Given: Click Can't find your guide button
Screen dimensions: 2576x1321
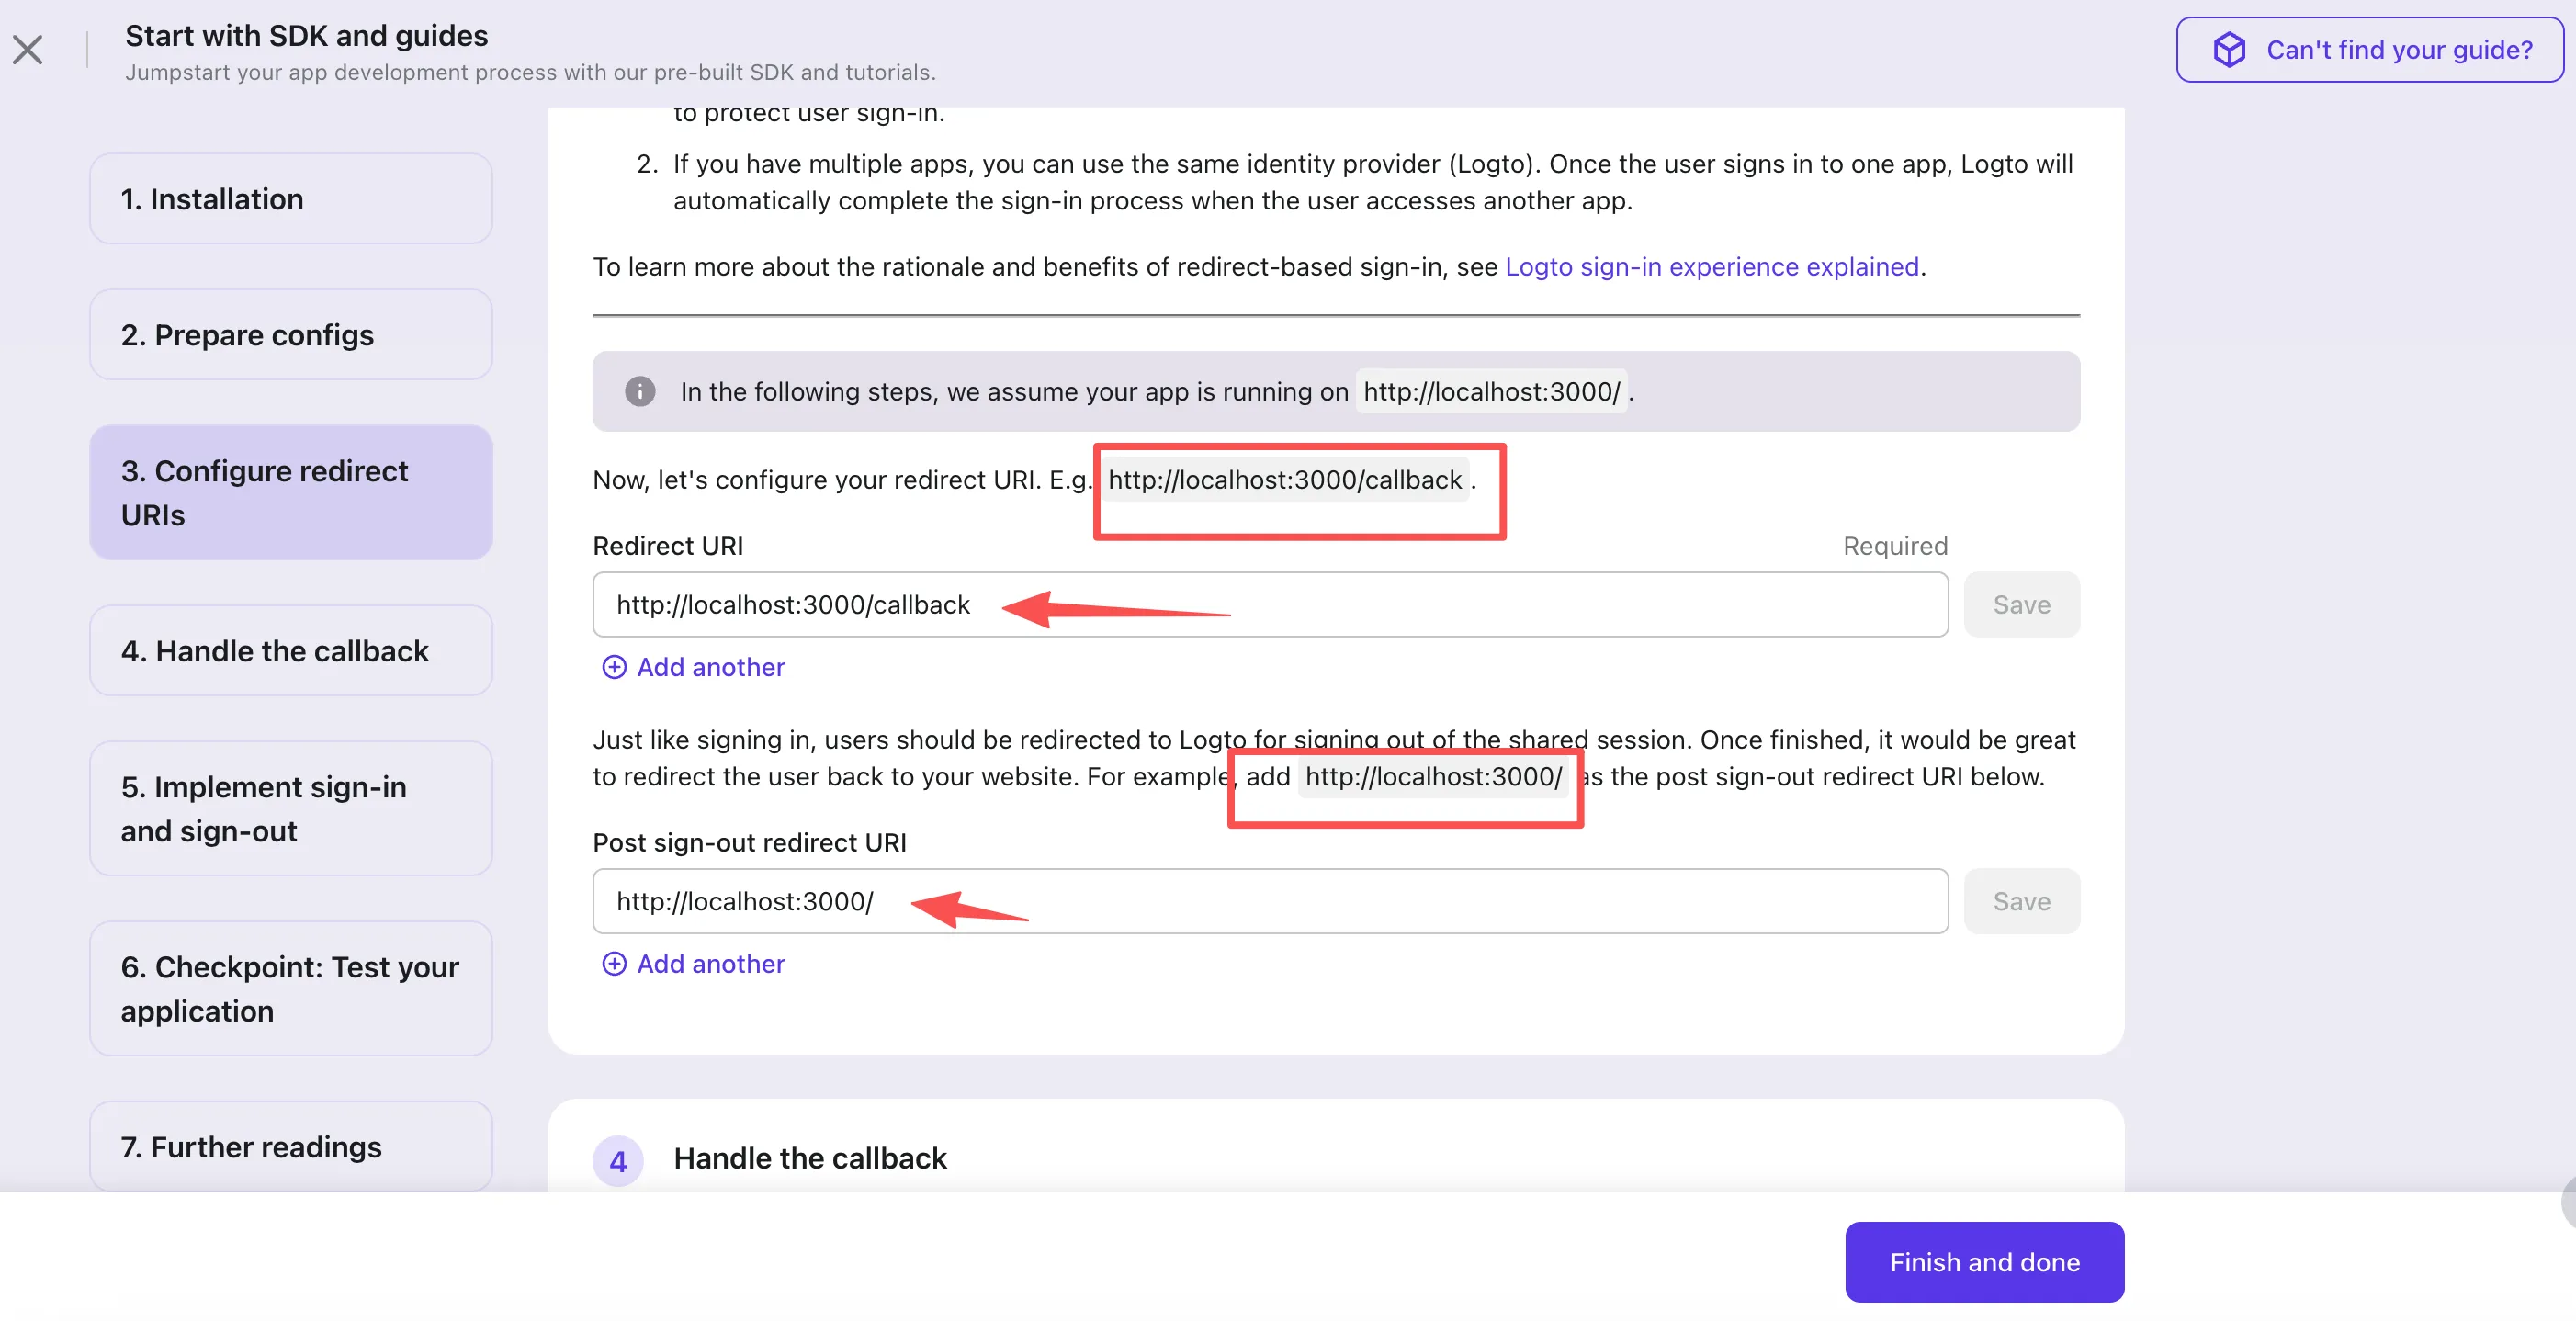Looking at the screenshot, I should pyautogui.click(x=2369, y=49).
